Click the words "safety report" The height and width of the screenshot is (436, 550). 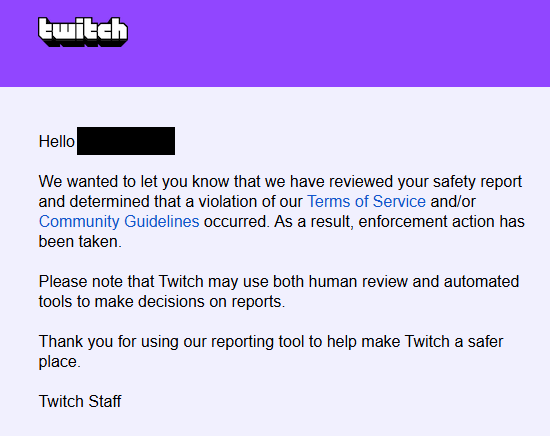tap(477, 182)
